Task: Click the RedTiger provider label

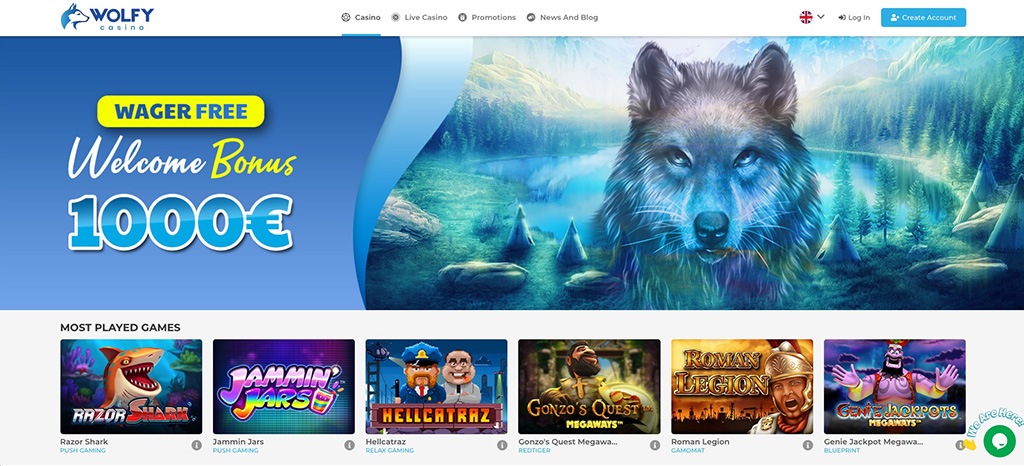Action: click(534, 451)
